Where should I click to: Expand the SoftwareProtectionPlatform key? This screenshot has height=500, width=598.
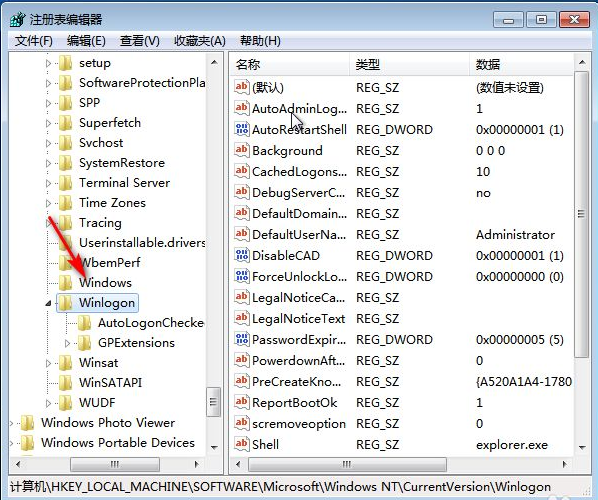pos(48,83)
